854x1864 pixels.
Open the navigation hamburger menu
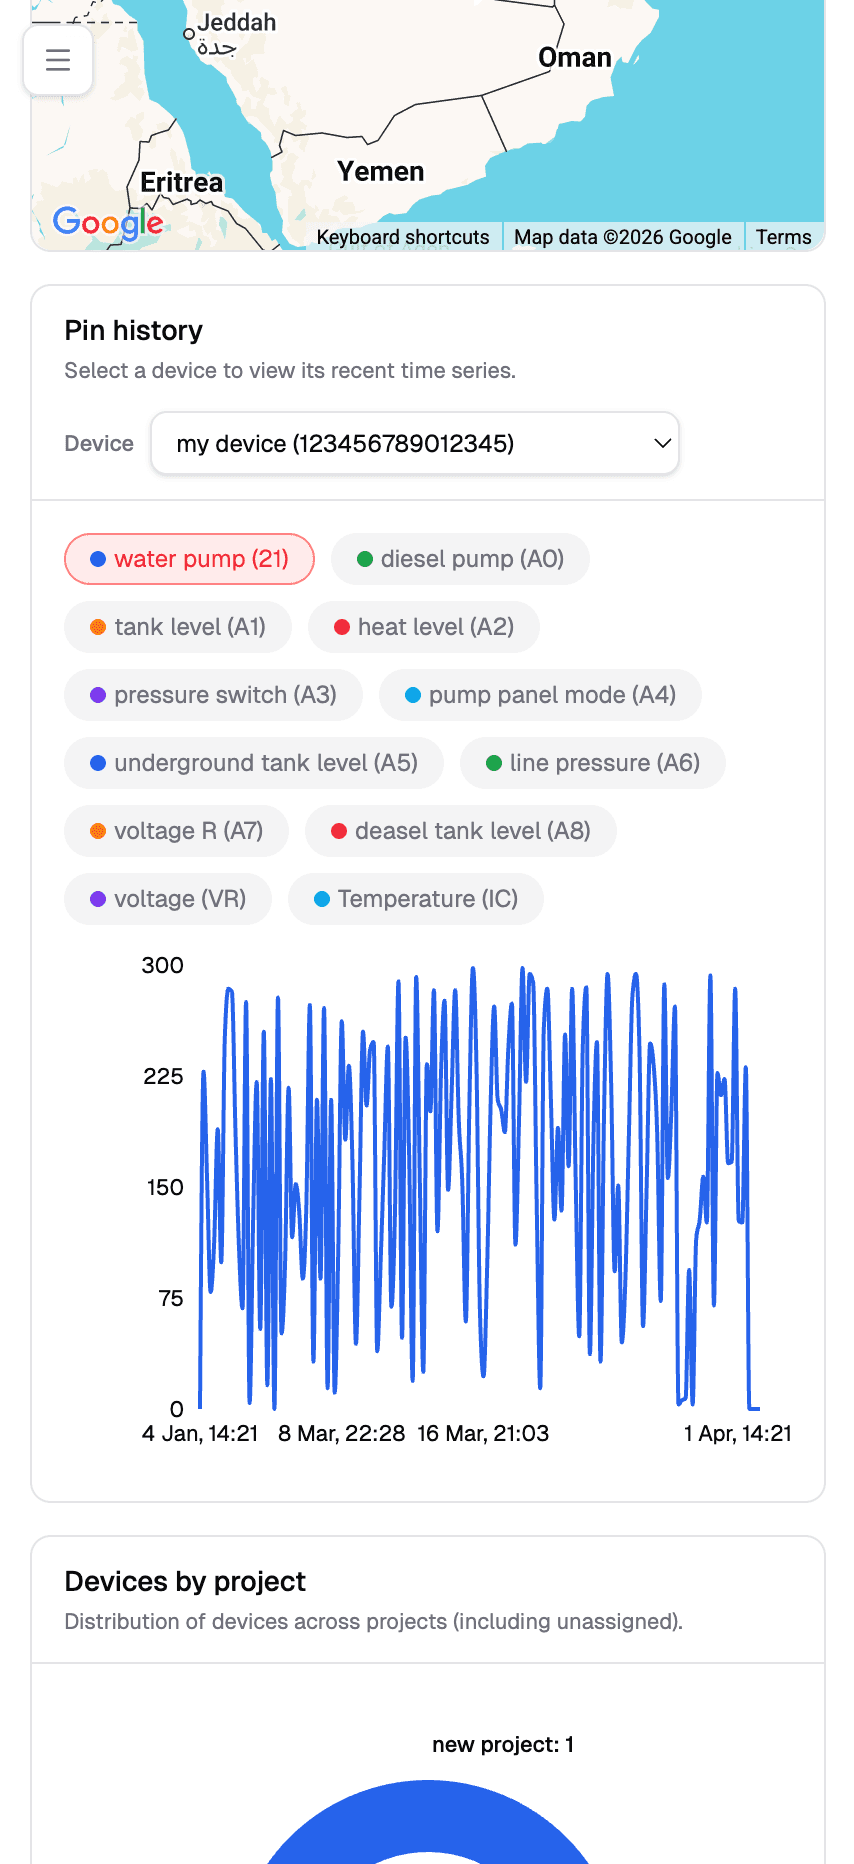point(57,60)
